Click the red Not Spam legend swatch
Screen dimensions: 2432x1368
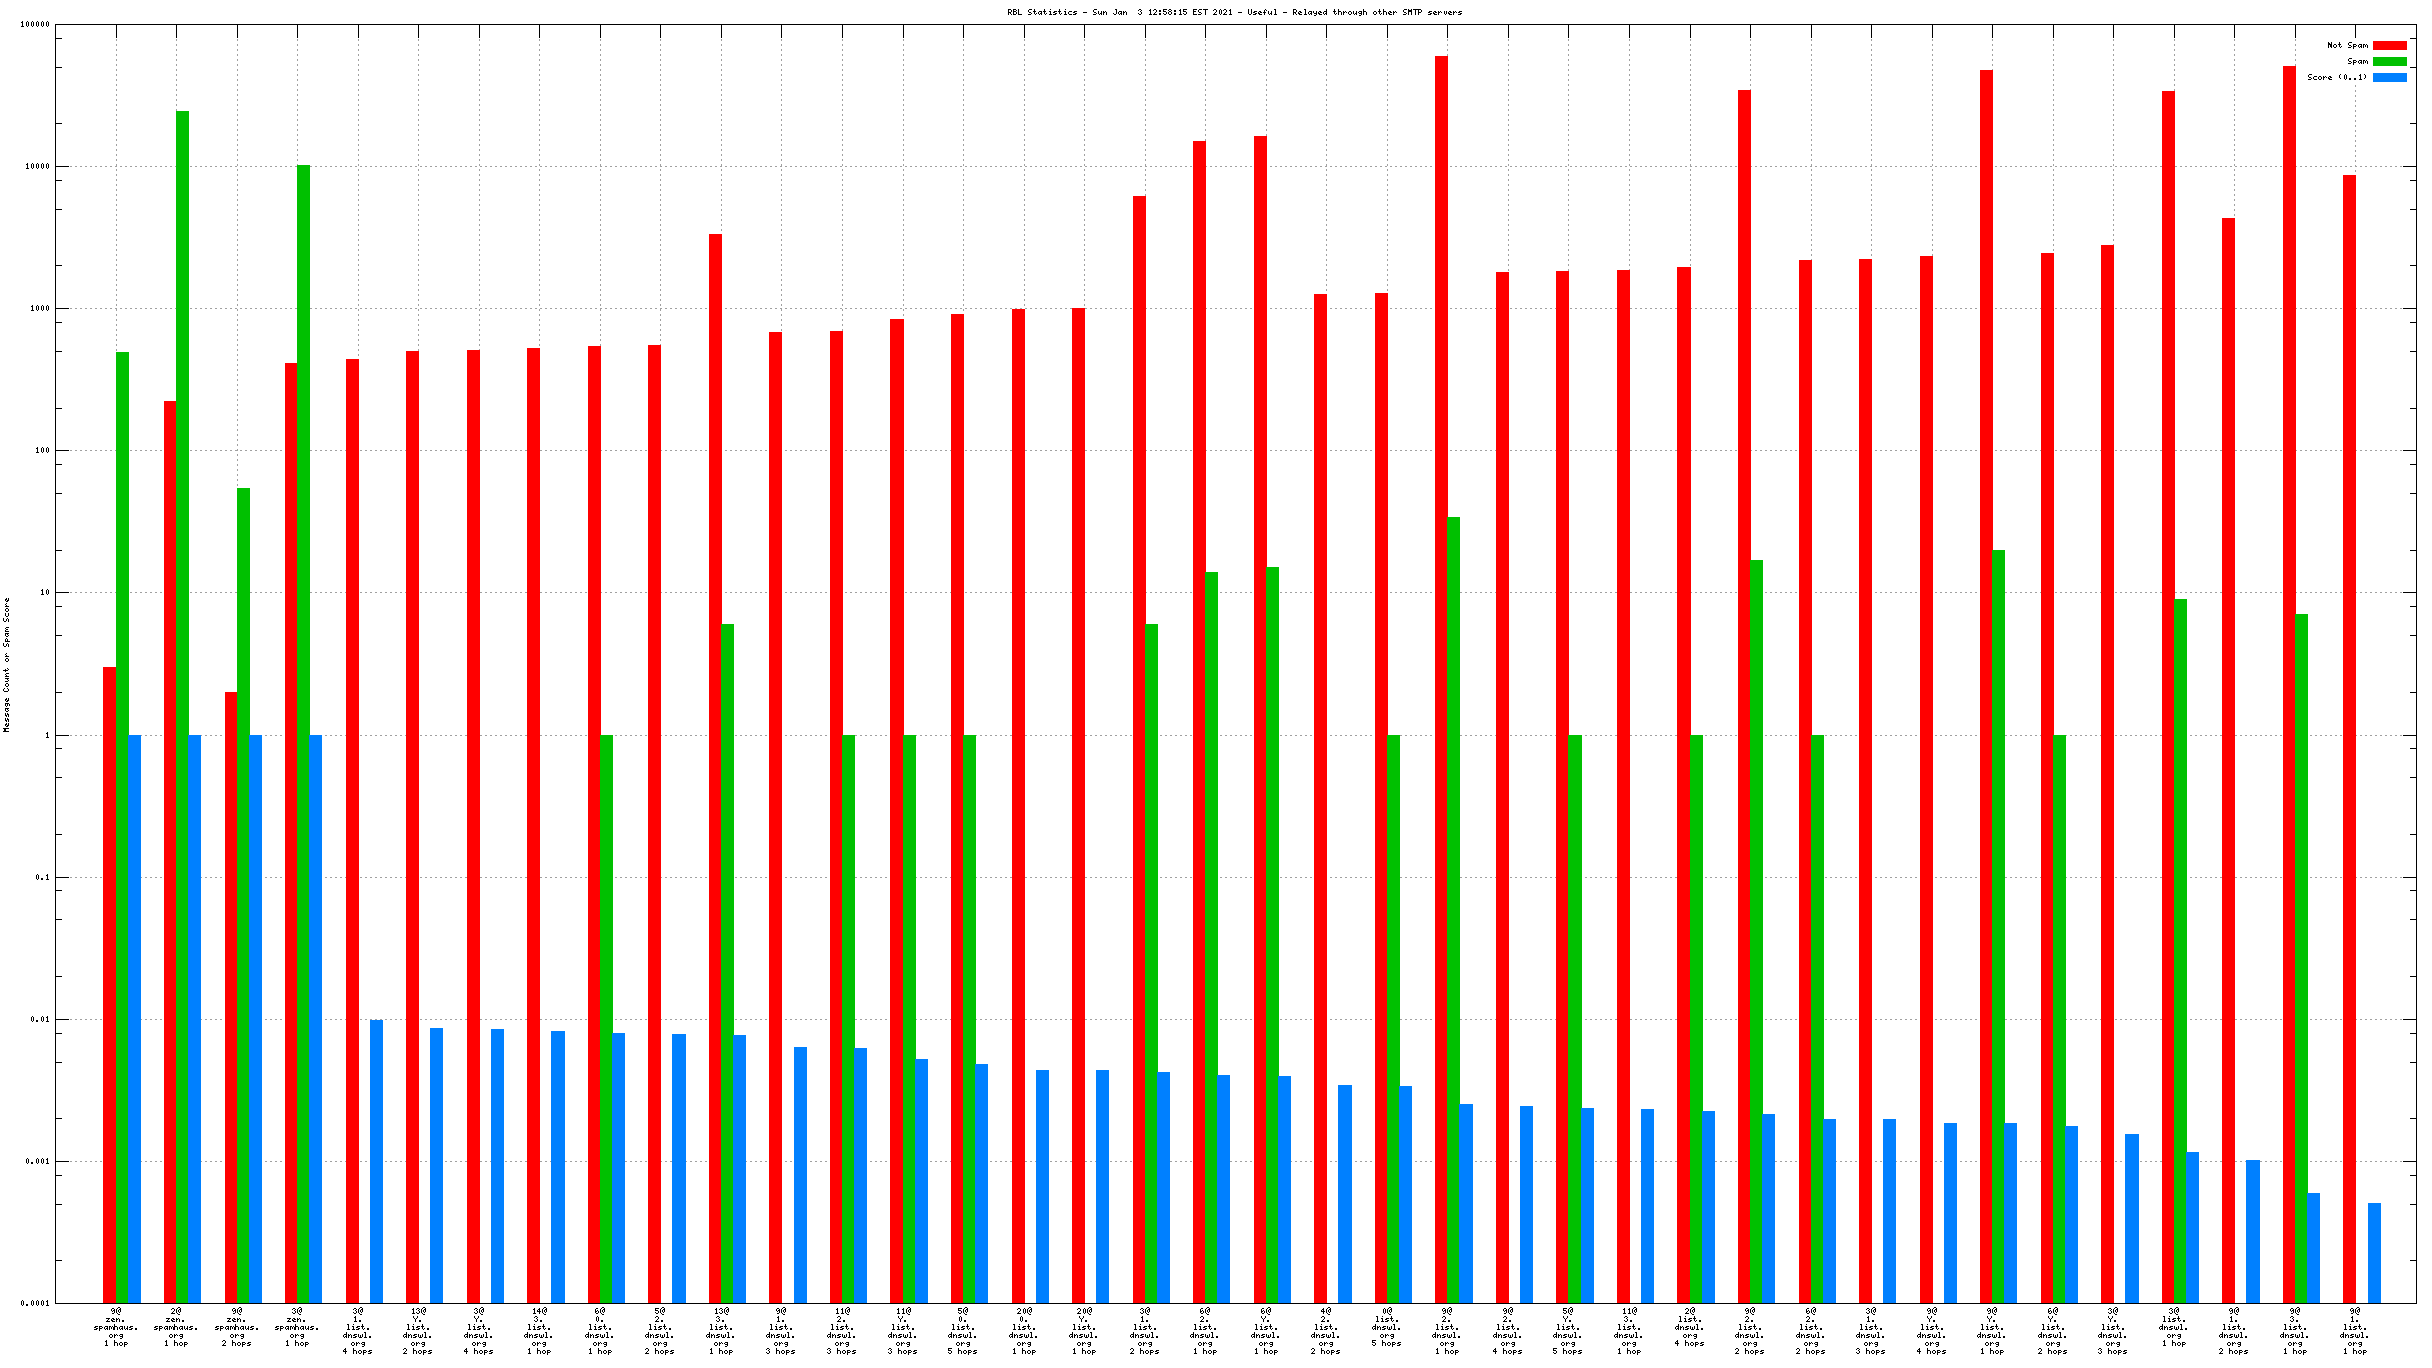(2389, 46)
